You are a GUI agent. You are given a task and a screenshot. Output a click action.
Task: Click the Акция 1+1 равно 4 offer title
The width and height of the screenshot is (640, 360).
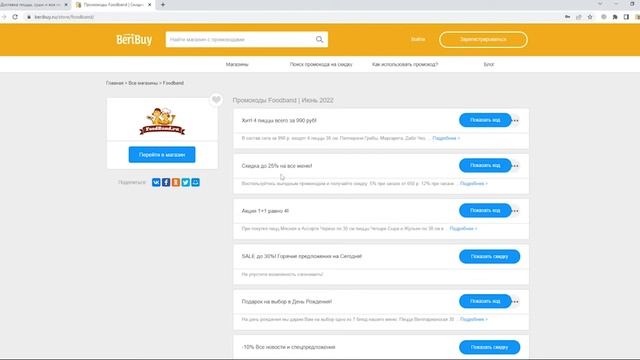[265, 211]
